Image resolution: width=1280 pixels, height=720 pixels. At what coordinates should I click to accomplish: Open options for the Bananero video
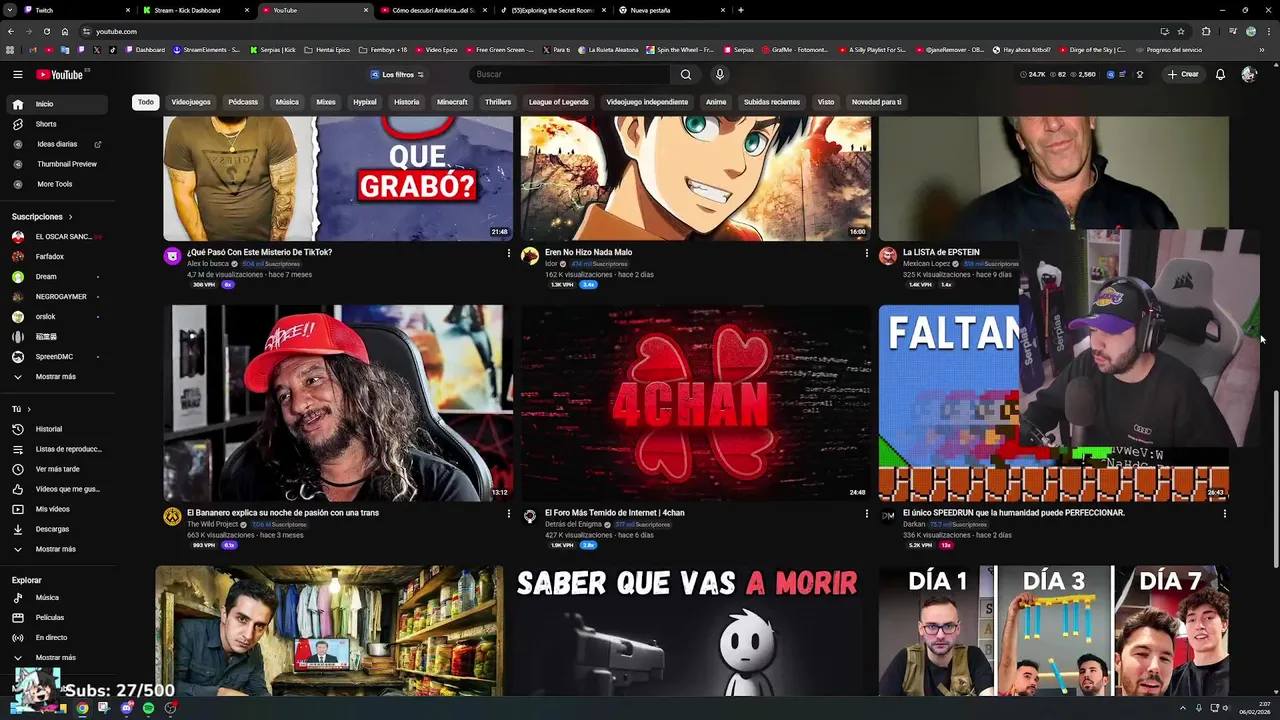tap(508, 514)
